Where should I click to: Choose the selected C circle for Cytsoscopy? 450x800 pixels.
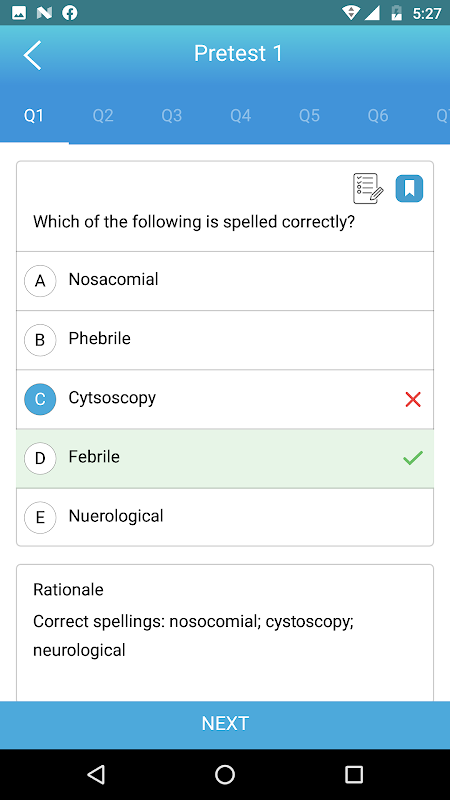click(x=40, y=399)
